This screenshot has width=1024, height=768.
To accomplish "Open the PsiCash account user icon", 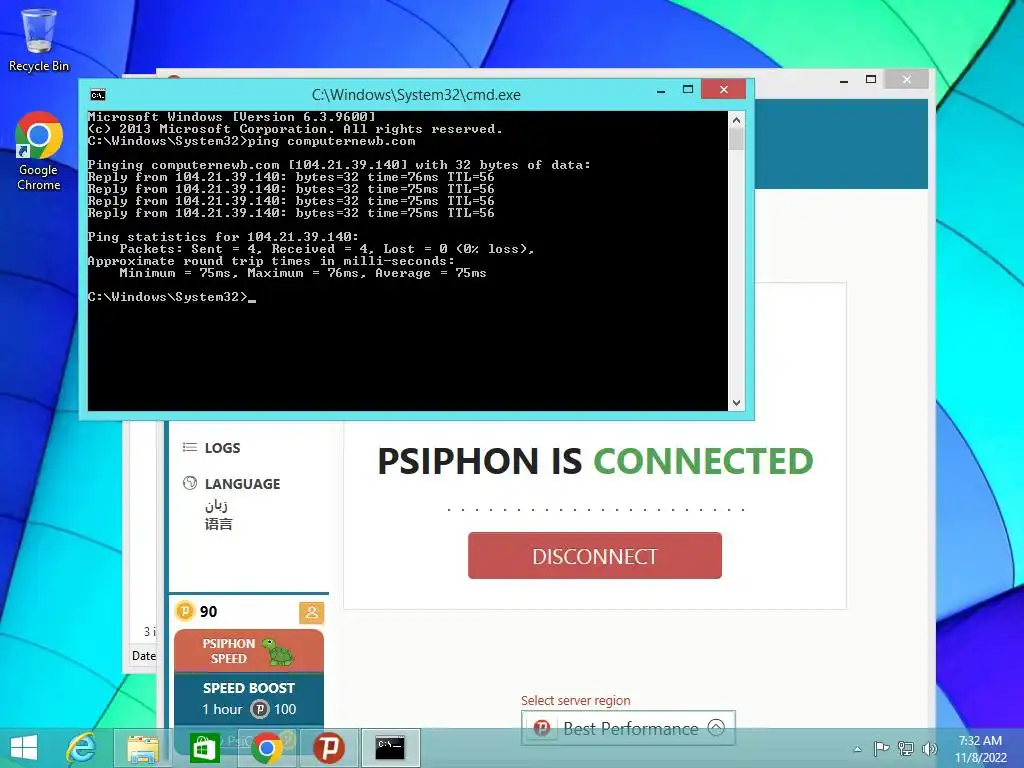I will [x=312, y=613].
